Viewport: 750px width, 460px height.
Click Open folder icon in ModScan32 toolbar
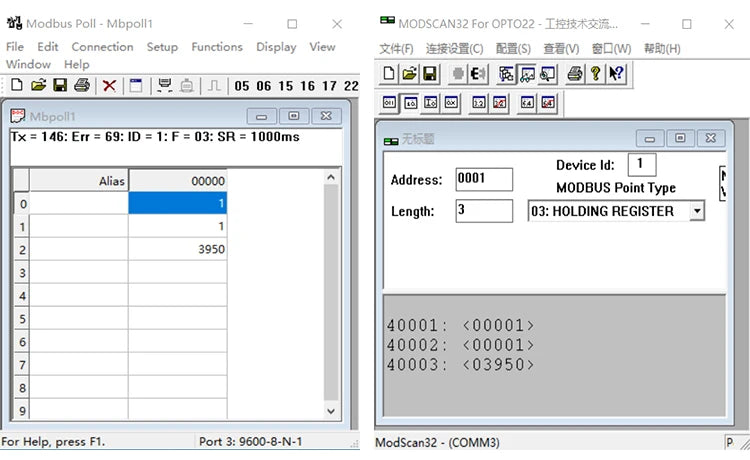[x=409, y=74]
